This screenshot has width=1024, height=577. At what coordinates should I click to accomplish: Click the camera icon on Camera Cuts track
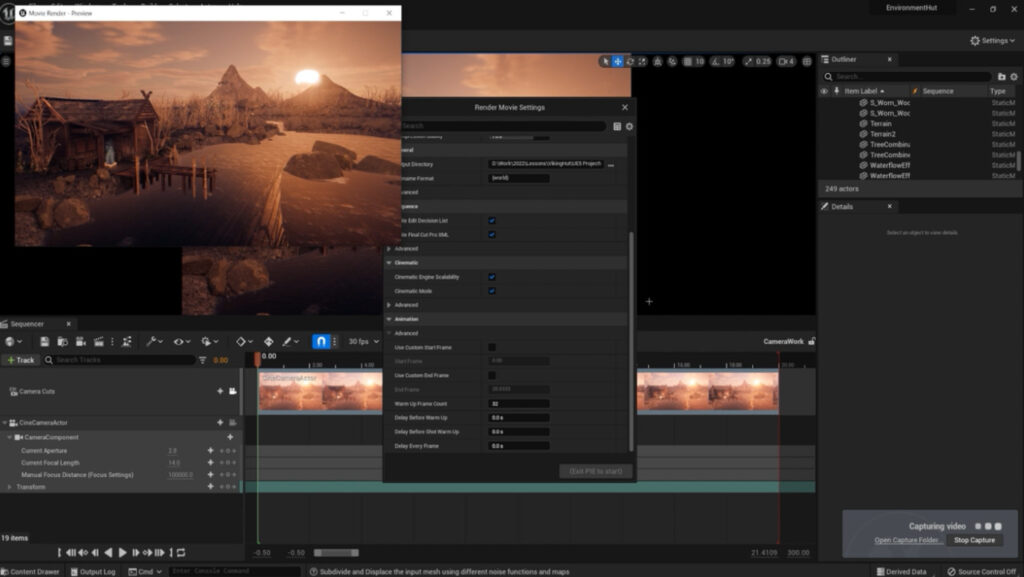232,391
